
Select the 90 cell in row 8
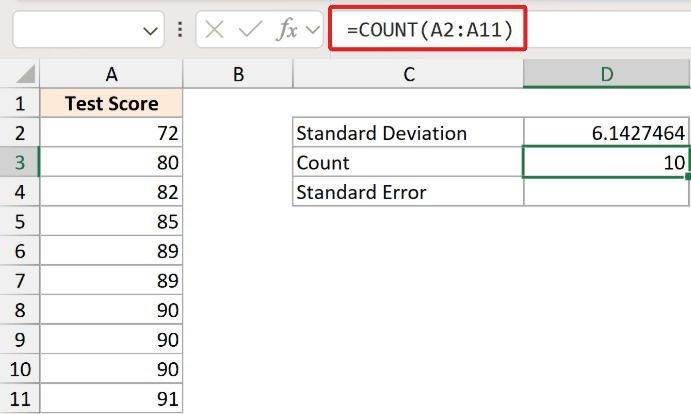(111, 310)
